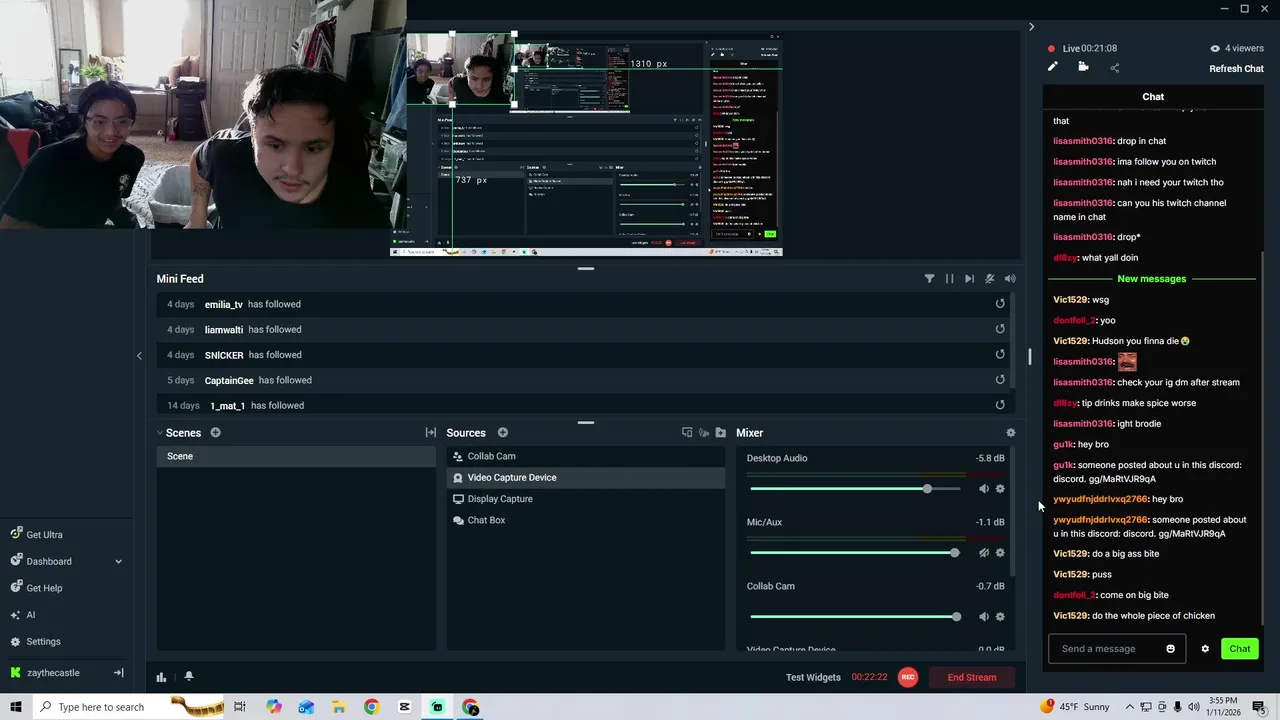Viewport: 1280px width, 720px height.
Task: Open Mic/Aux settings gear
Action: point(1000,553)
